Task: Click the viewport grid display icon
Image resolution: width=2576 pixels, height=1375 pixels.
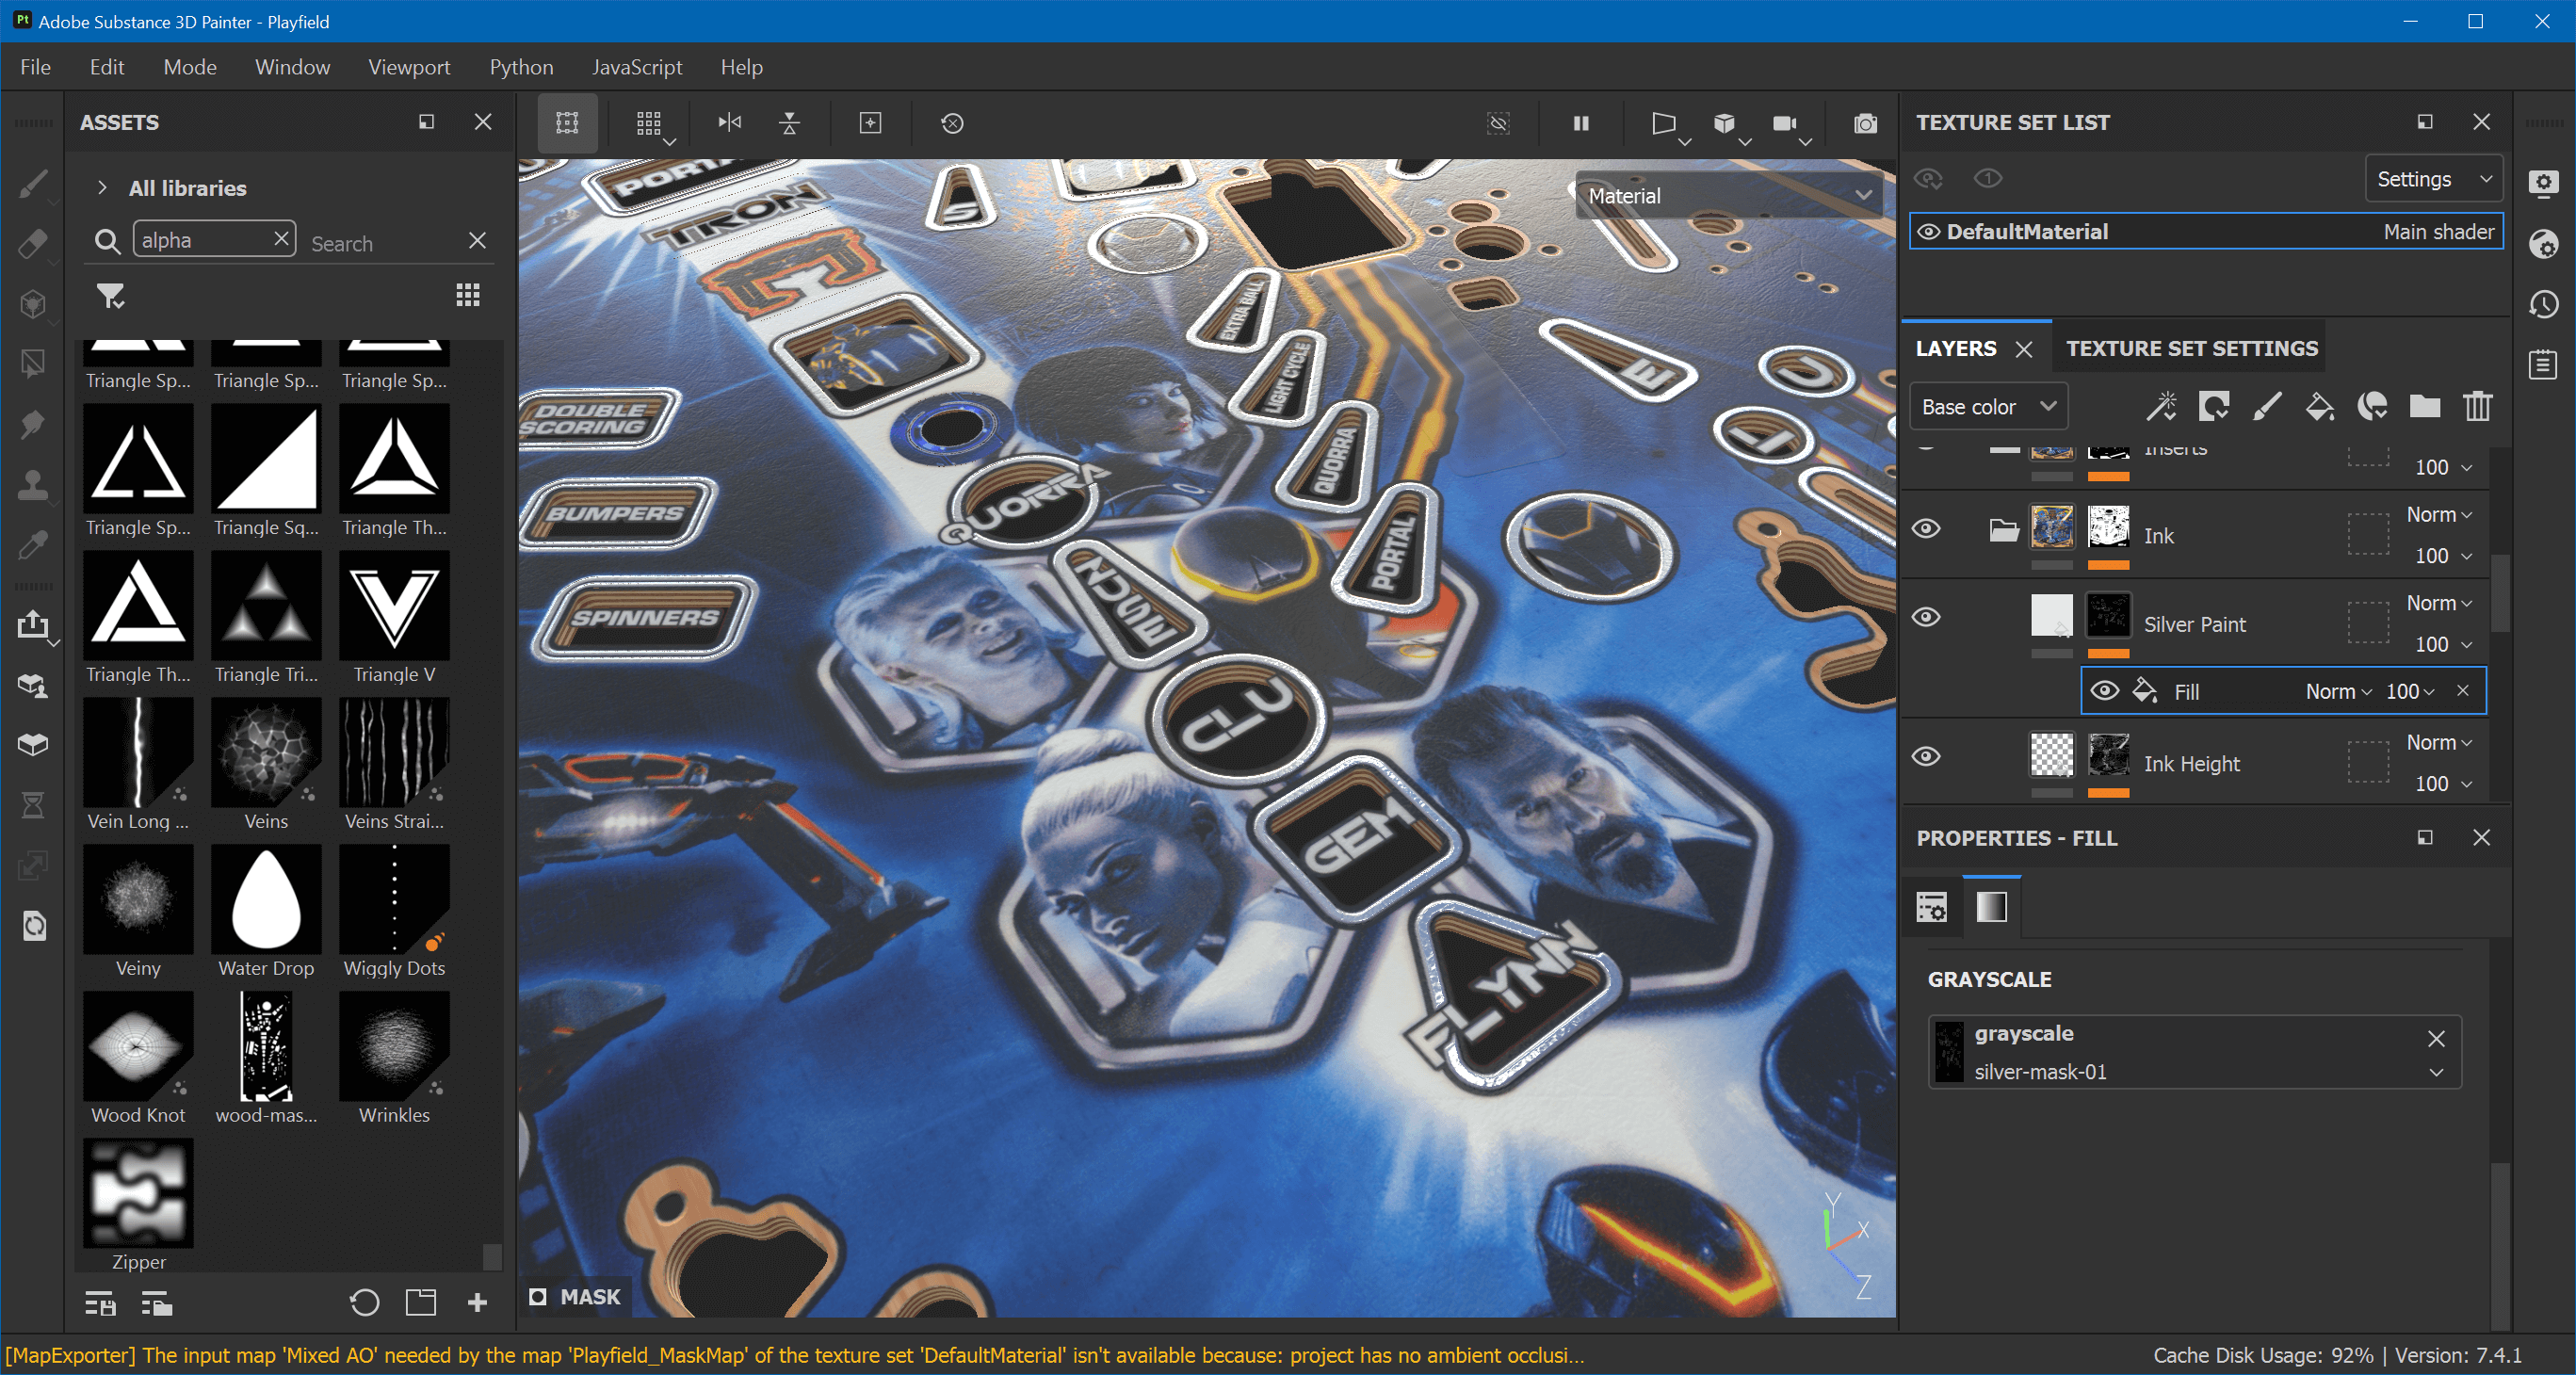Action: pyautogui.click(x=649, y=123)
